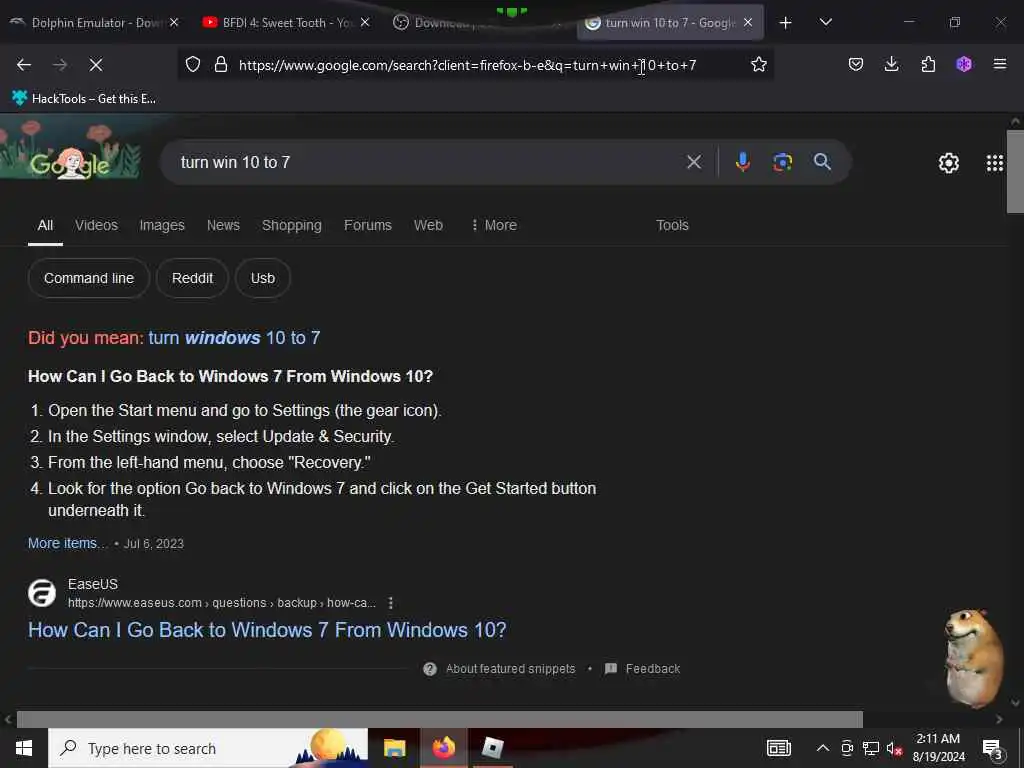Click the purple extension icon in toolbar
Viewport: 1024px width, 768px height.
point(964,65)
